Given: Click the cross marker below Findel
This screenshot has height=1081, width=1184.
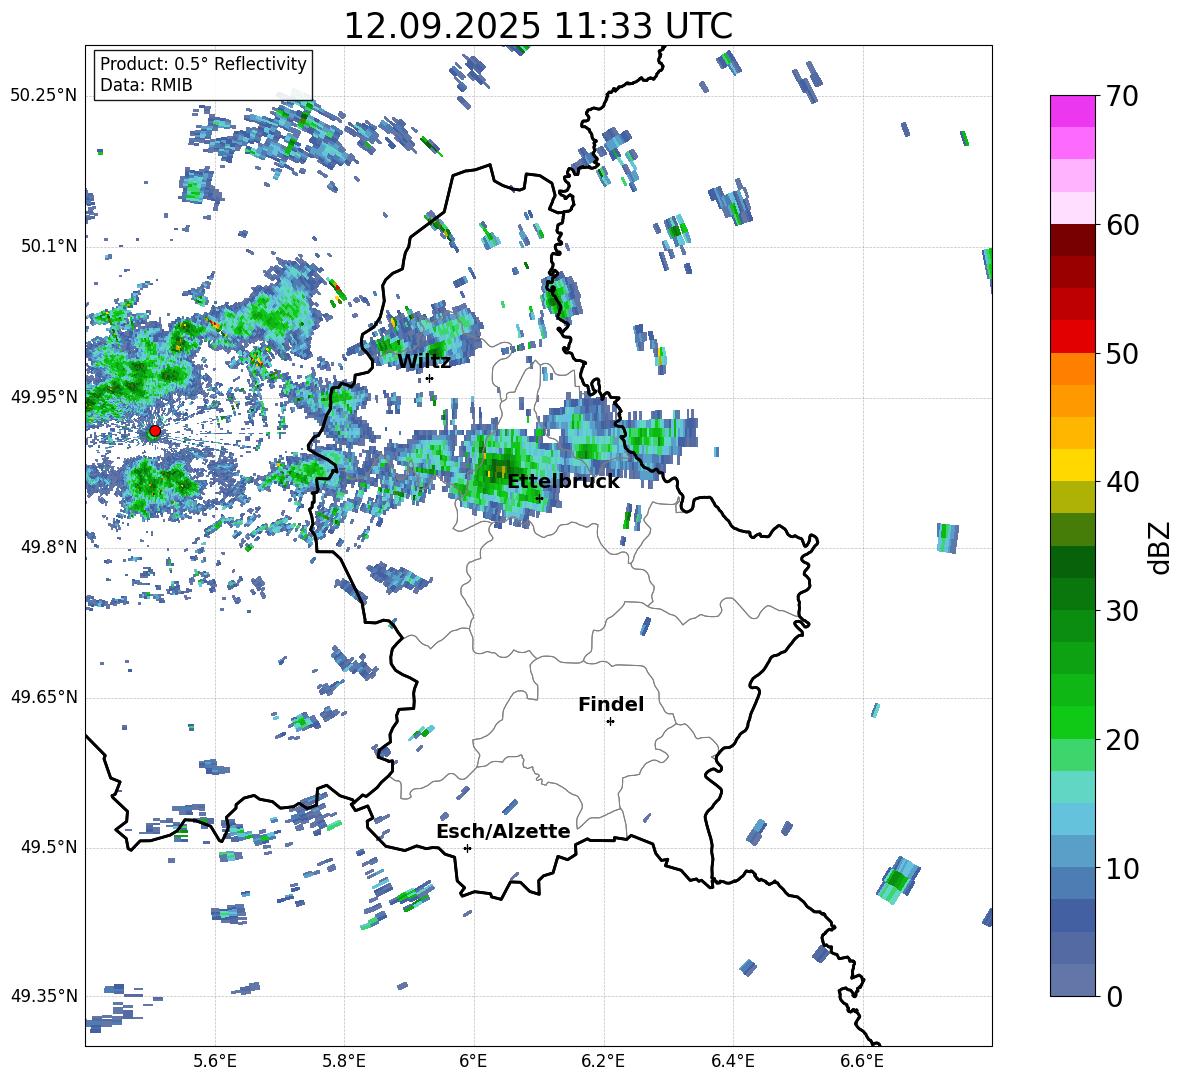Looking at the screenshot, I should click(x=610, y=722).
